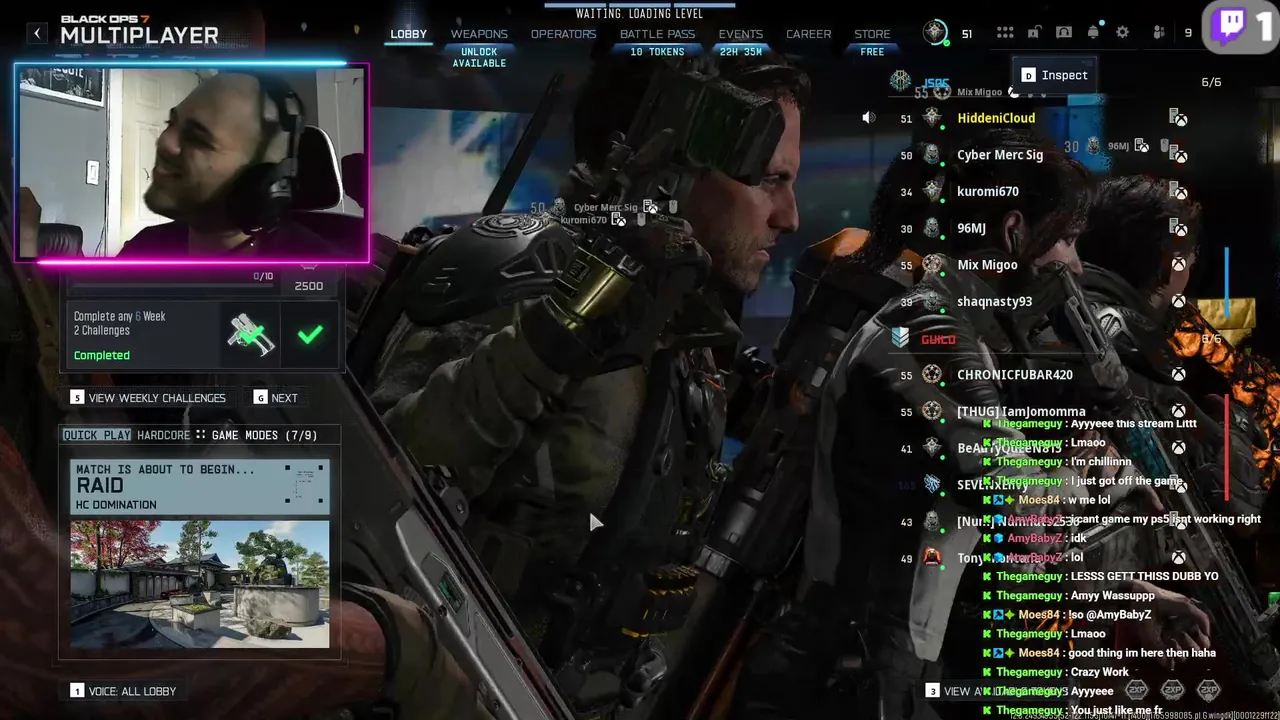
Task: Click Voice: All Lobby button
Action: (x=123, y=691)
